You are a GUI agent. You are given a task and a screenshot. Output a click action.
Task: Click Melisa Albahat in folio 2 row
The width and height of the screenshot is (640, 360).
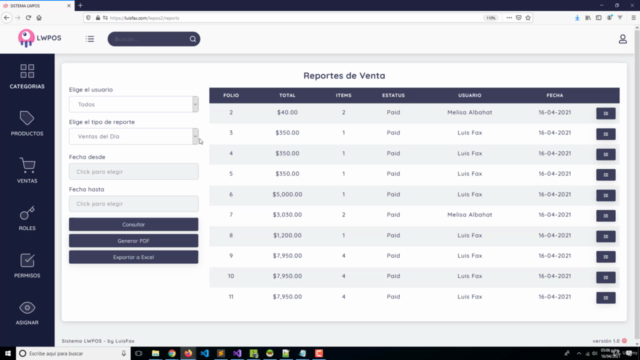470,112
